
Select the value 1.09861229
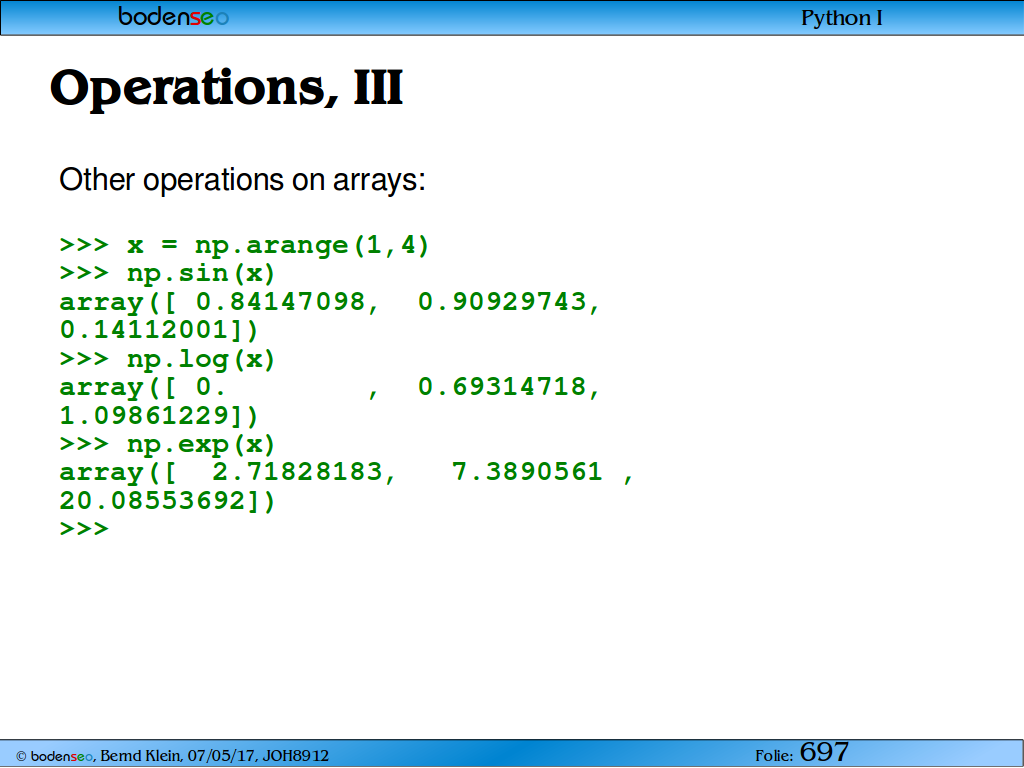[144, 415]
